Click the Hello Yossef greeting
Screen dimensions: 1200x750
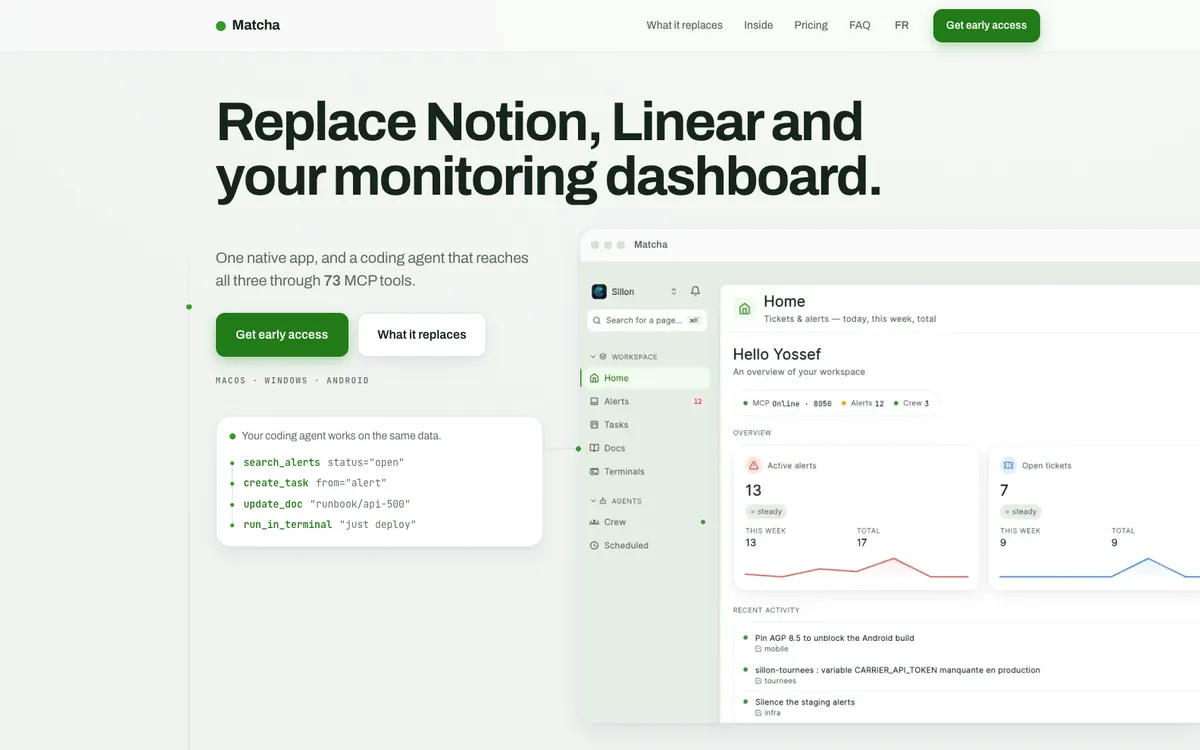(777, 354)
